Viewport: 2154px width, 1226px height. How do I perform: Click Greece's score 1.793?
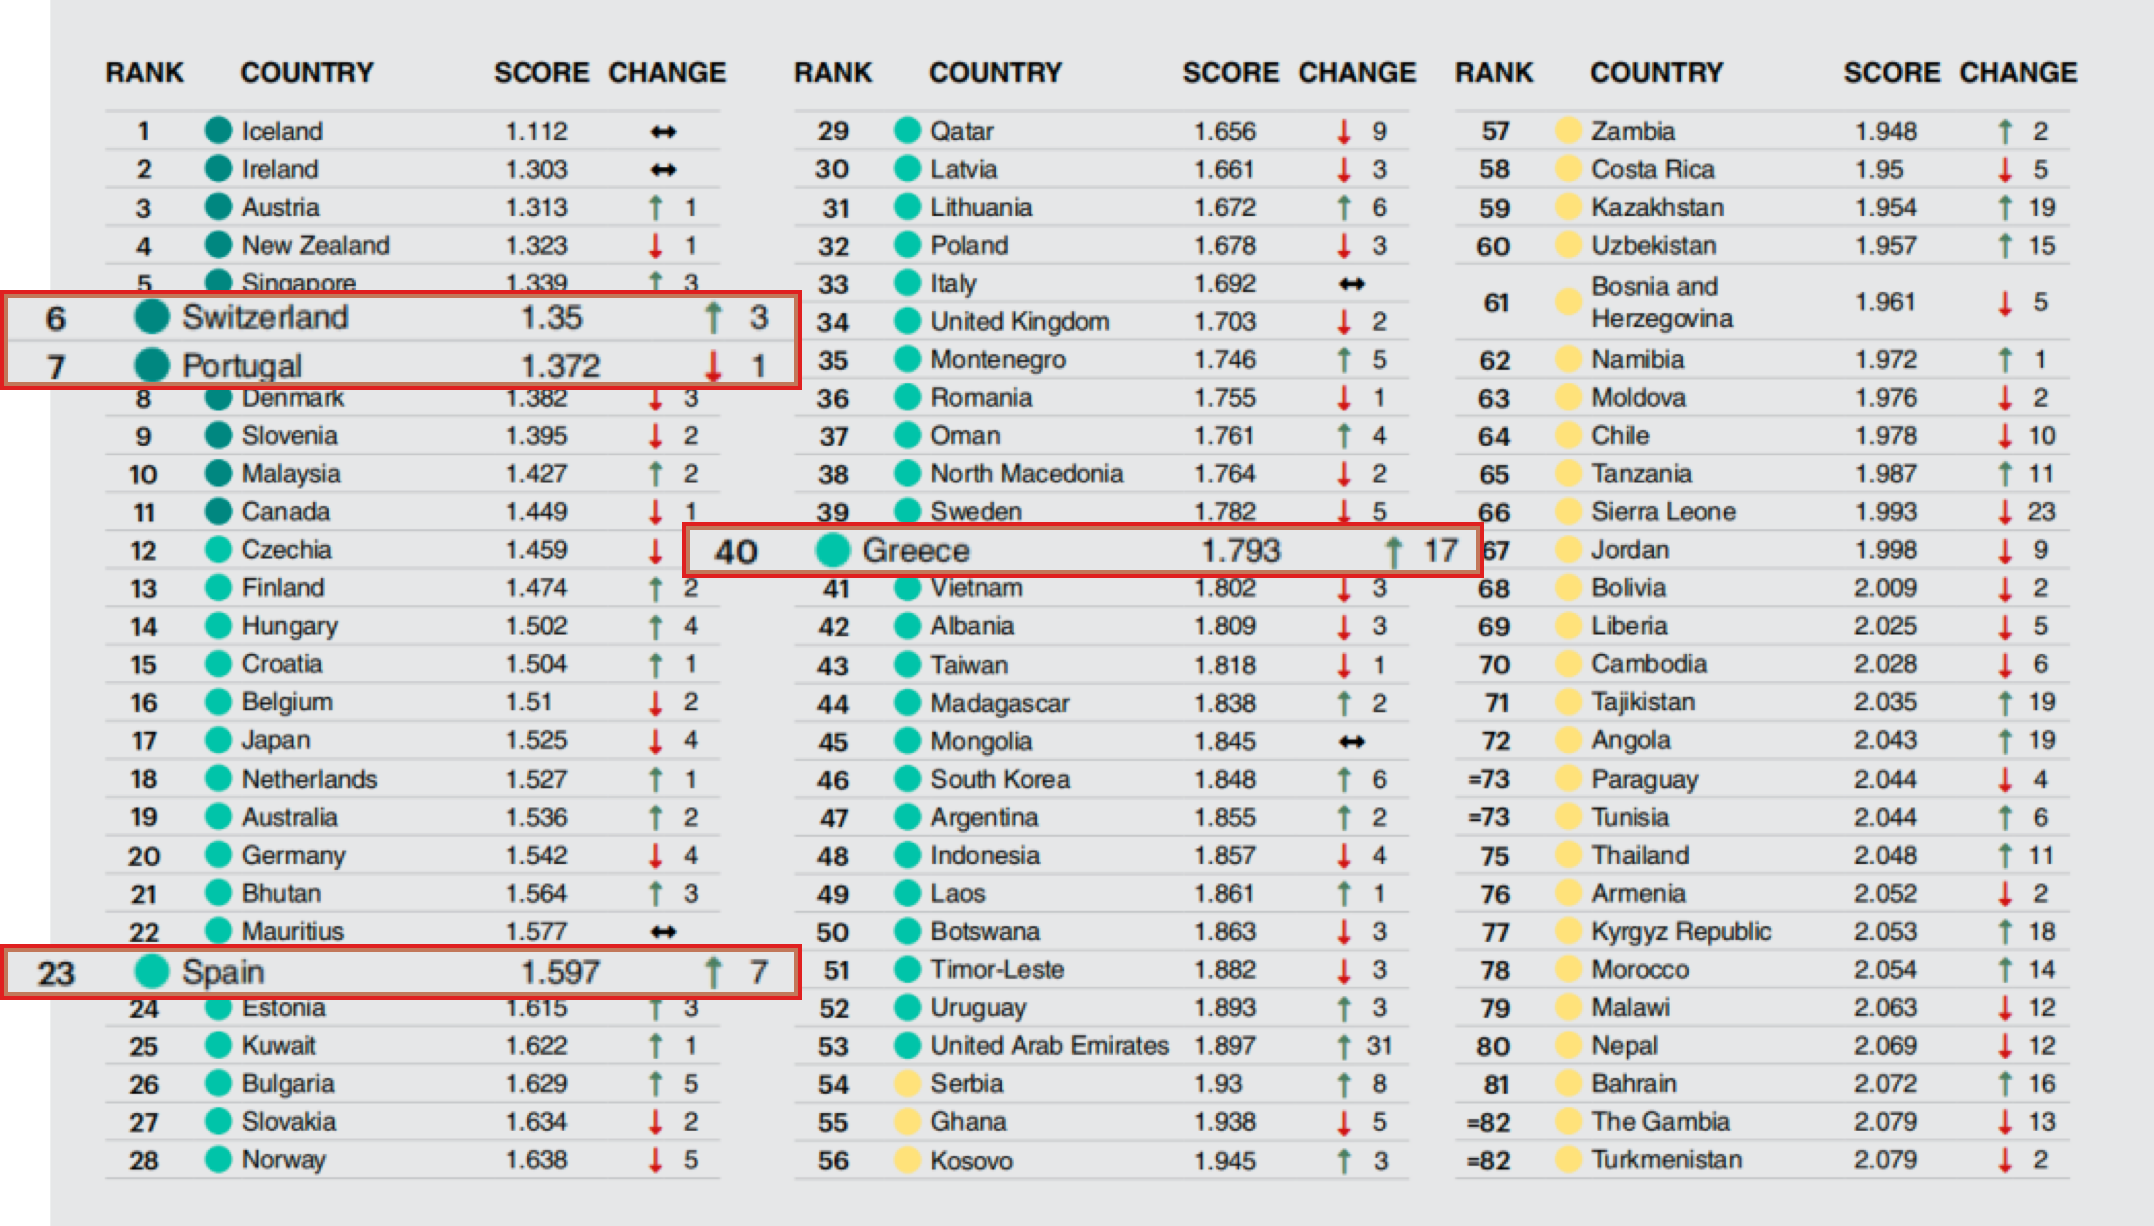pos(1240,550)
